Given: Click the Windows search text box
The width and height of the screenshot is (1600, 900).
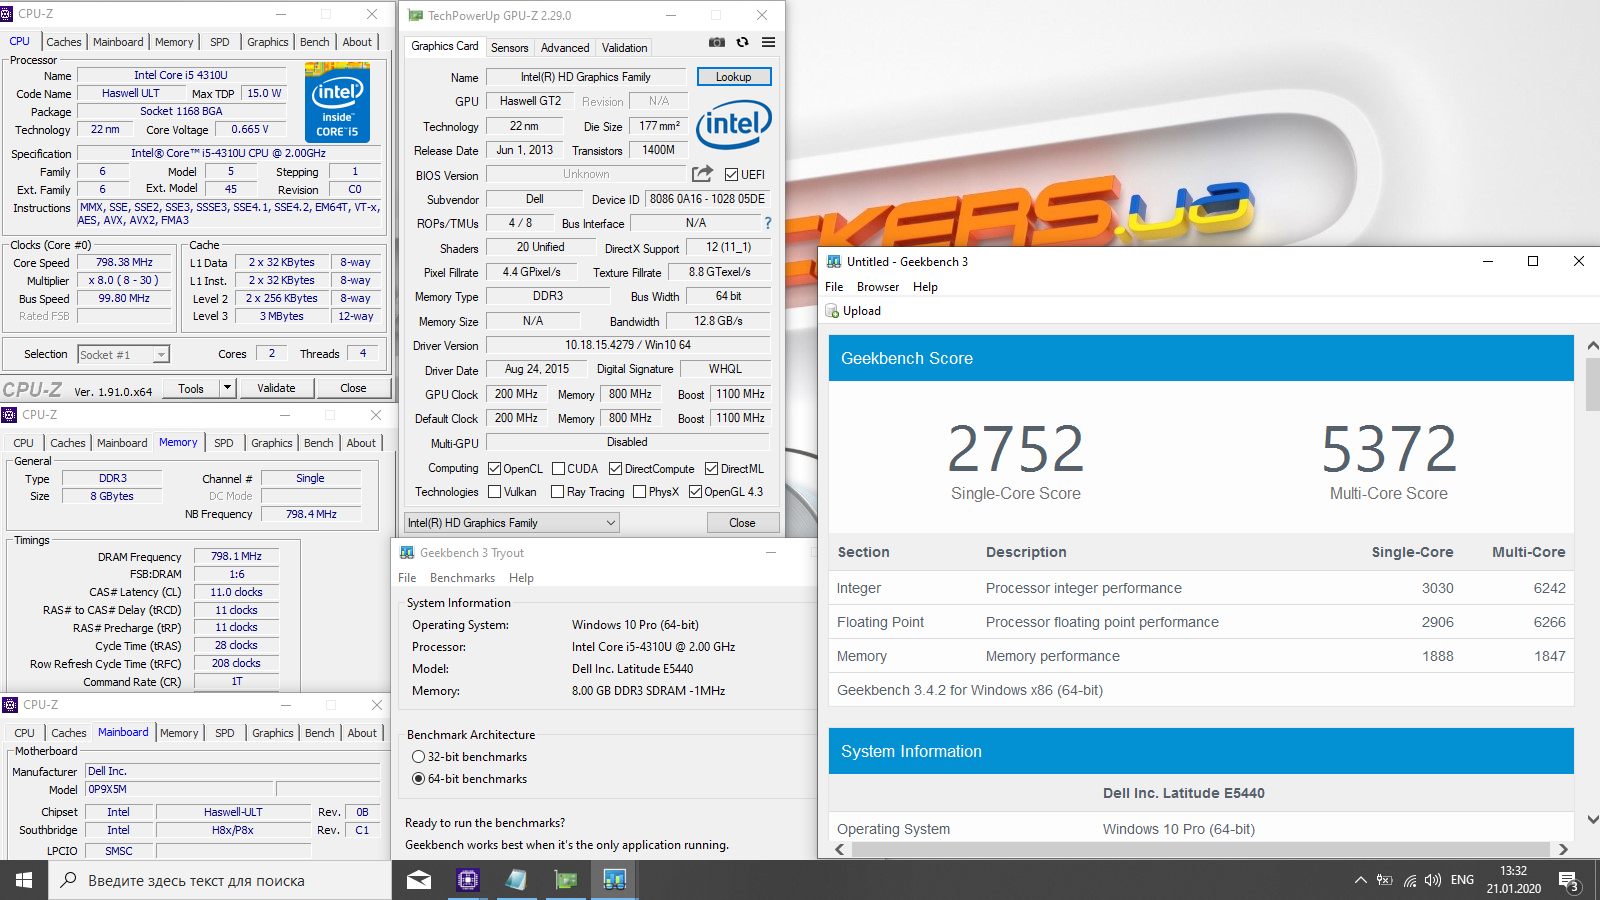Looking at the screenshot, I should coord(220,880).
